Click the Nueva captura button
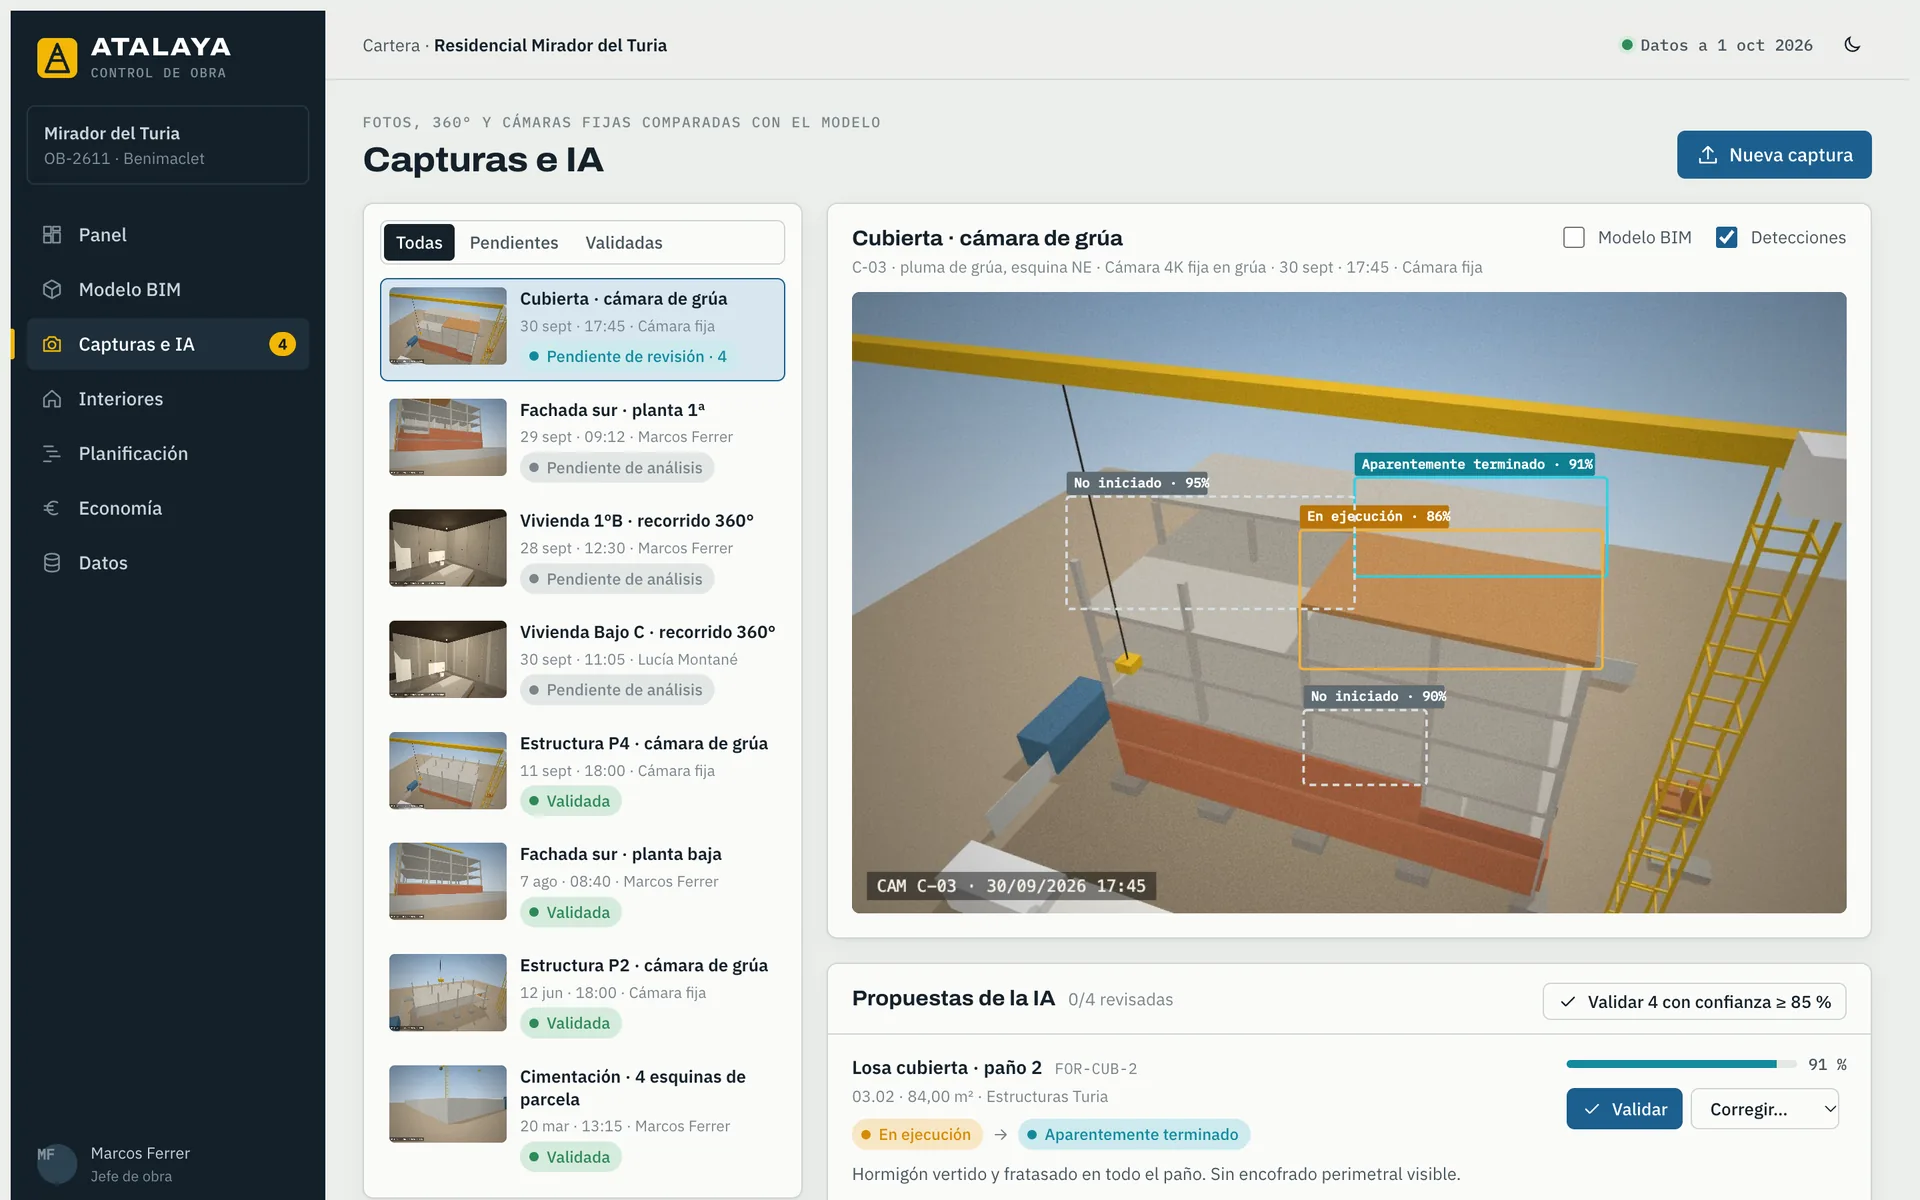Viewport: 1920px width, 1200px height. click(x=1774, y=155)
